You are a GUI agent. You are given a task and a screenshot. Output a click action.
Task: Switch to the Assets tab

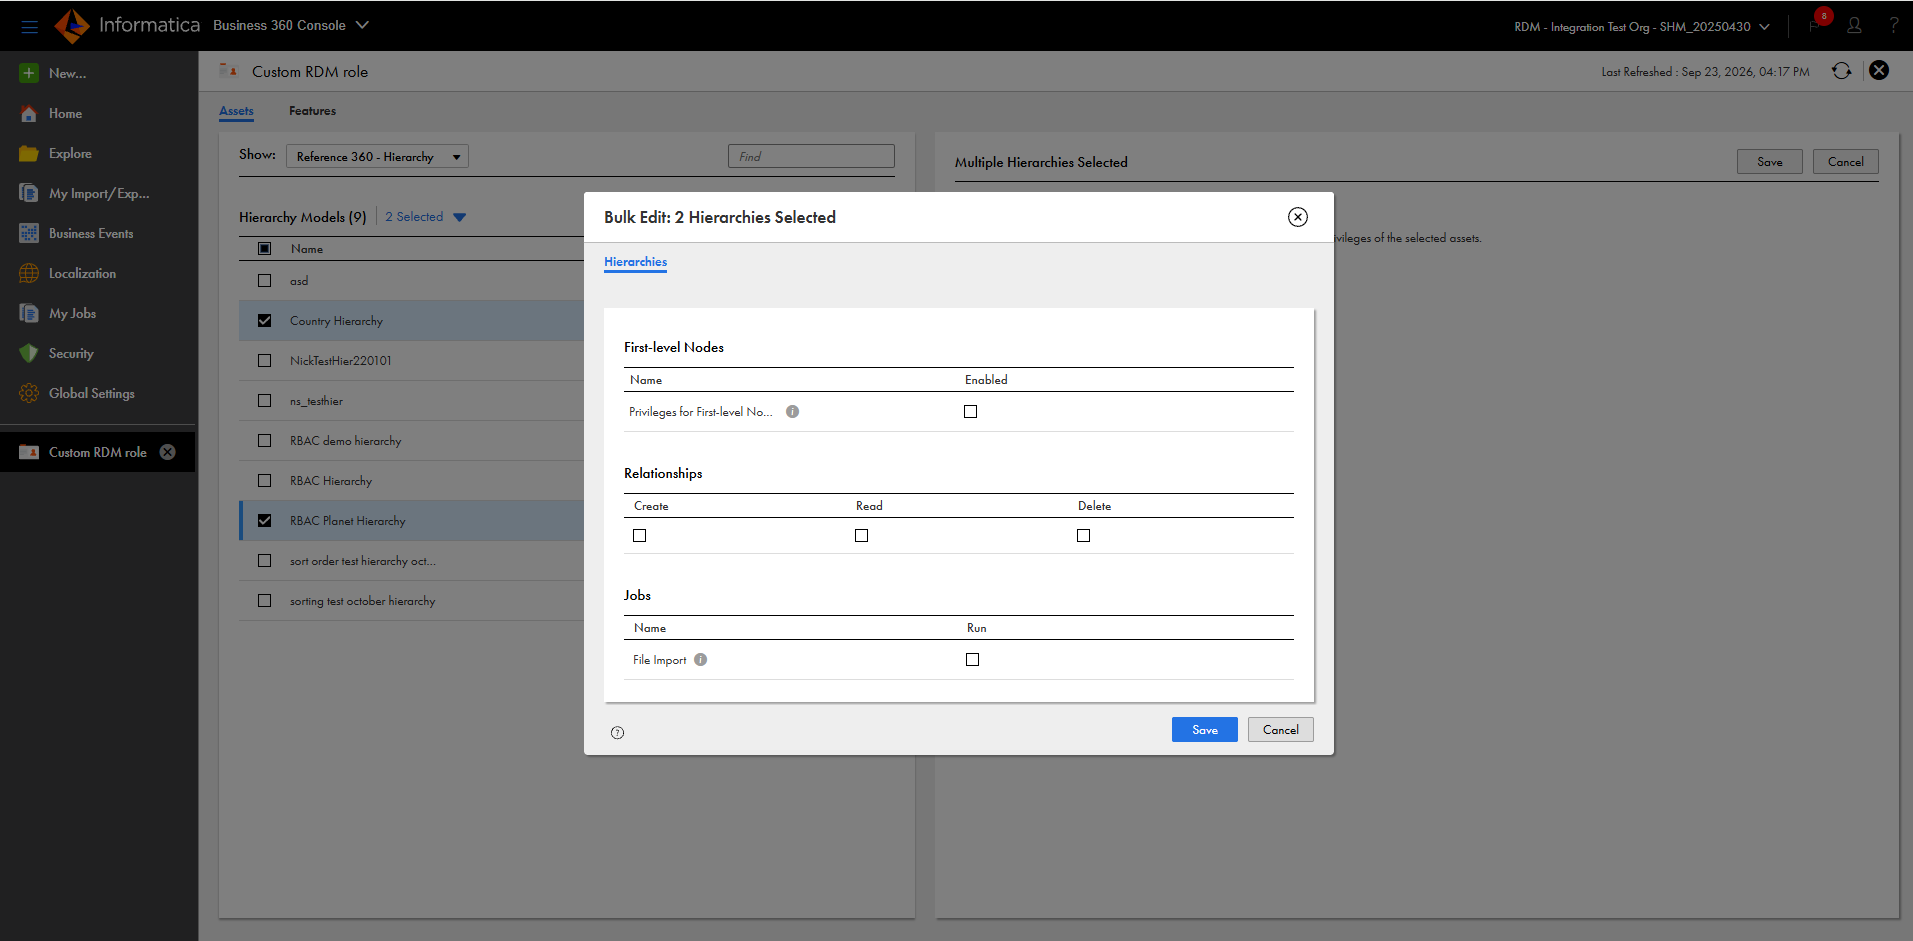236,111
